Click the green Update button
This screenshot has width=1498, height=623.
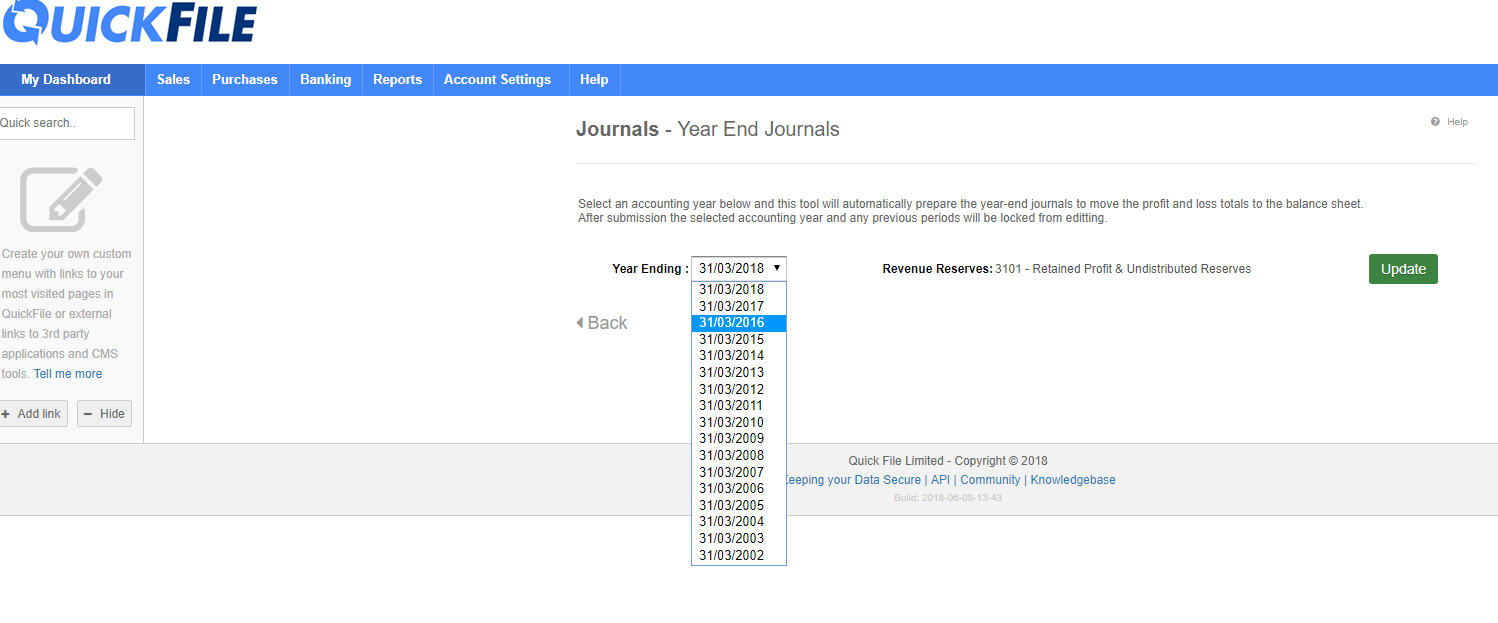point(1403,269)
